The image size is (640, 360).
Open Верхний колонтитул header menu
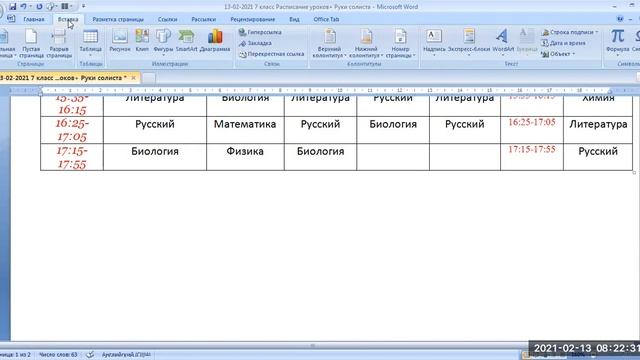coord(329,44)
